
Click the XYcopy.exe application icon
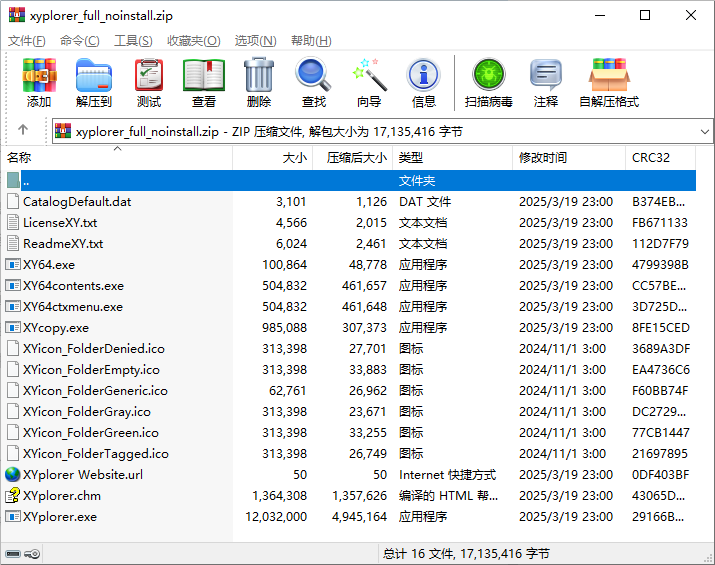13,327
